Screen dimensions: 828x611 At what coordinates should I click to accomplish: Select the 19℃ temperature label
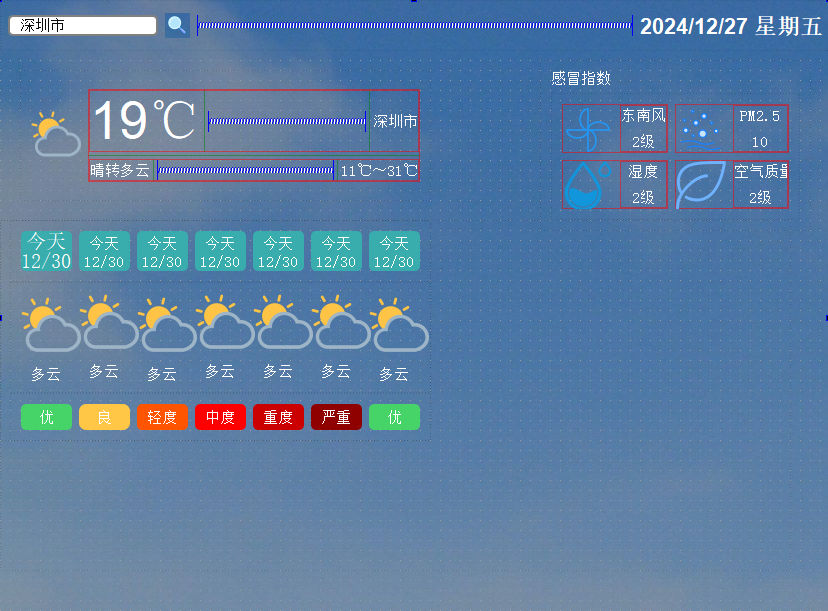pyautogui.click(x=146, y=121)
